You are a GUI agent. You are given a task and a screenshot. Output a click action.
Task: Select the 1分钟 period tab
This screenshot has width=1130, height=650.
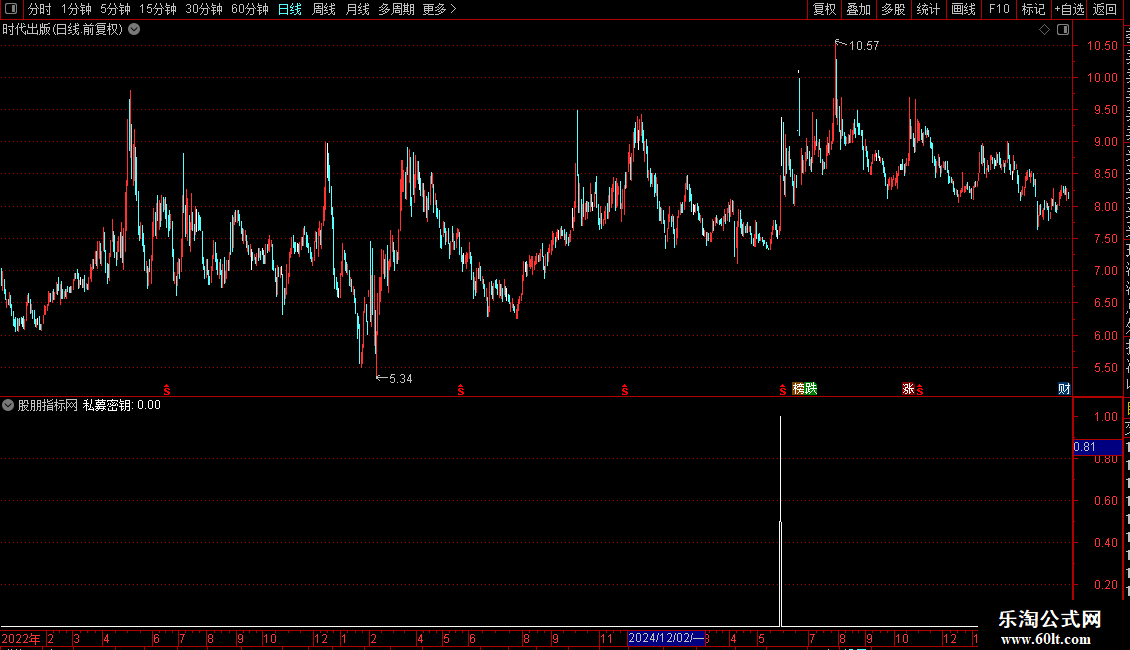[x=76, y=9]
